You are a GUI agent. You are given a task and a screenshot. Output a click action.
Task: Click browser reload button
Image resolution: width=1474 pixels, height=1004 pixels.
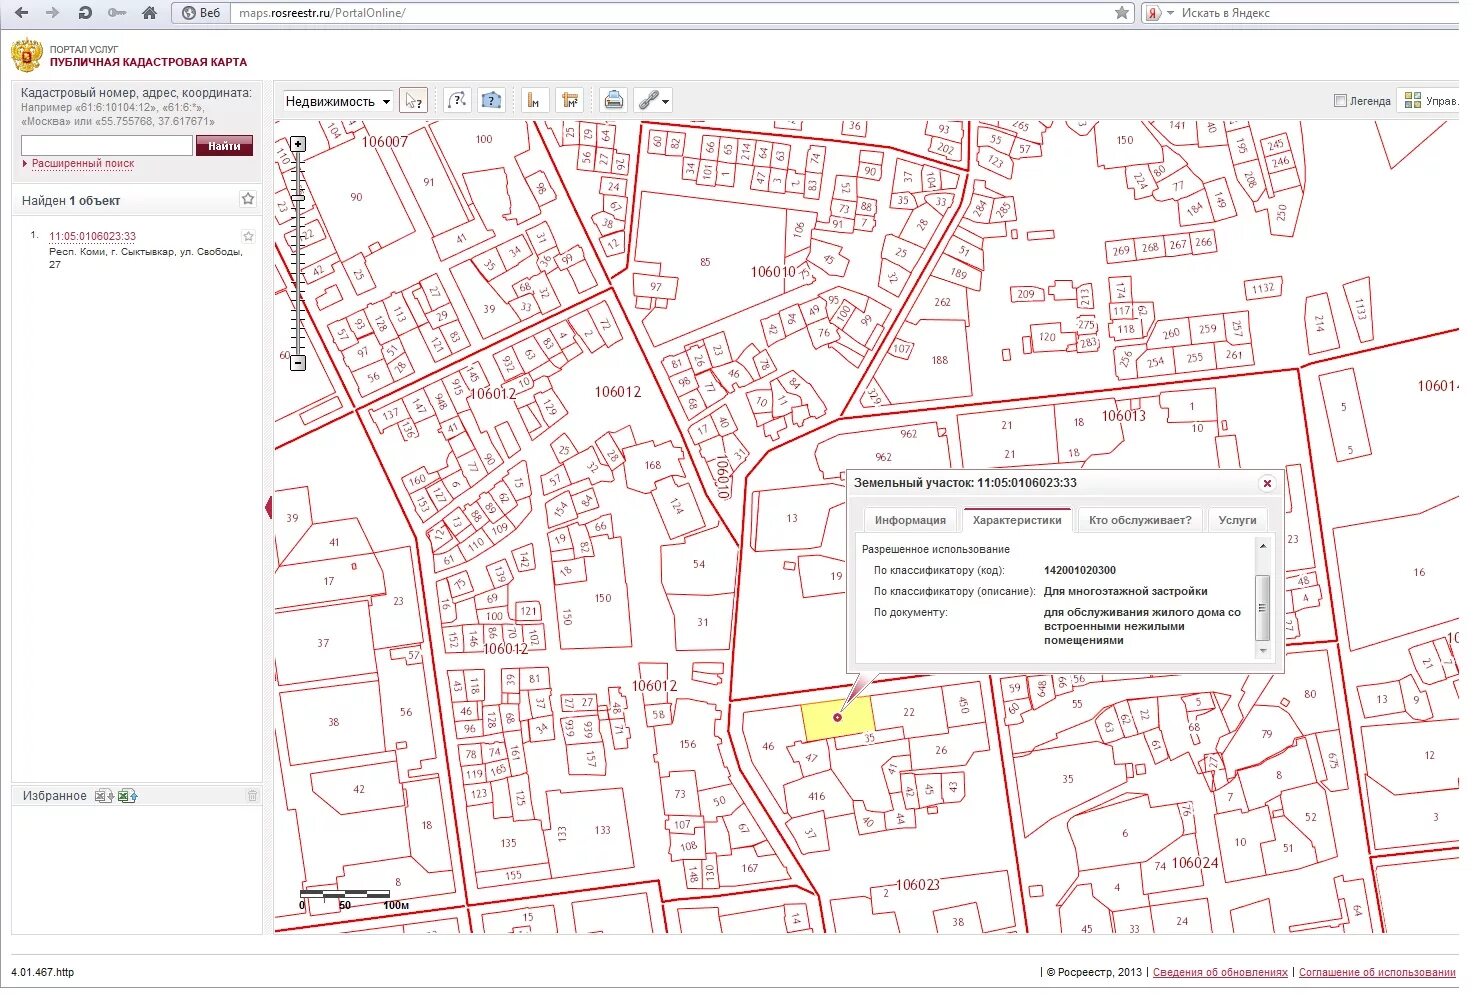point(85,13)
